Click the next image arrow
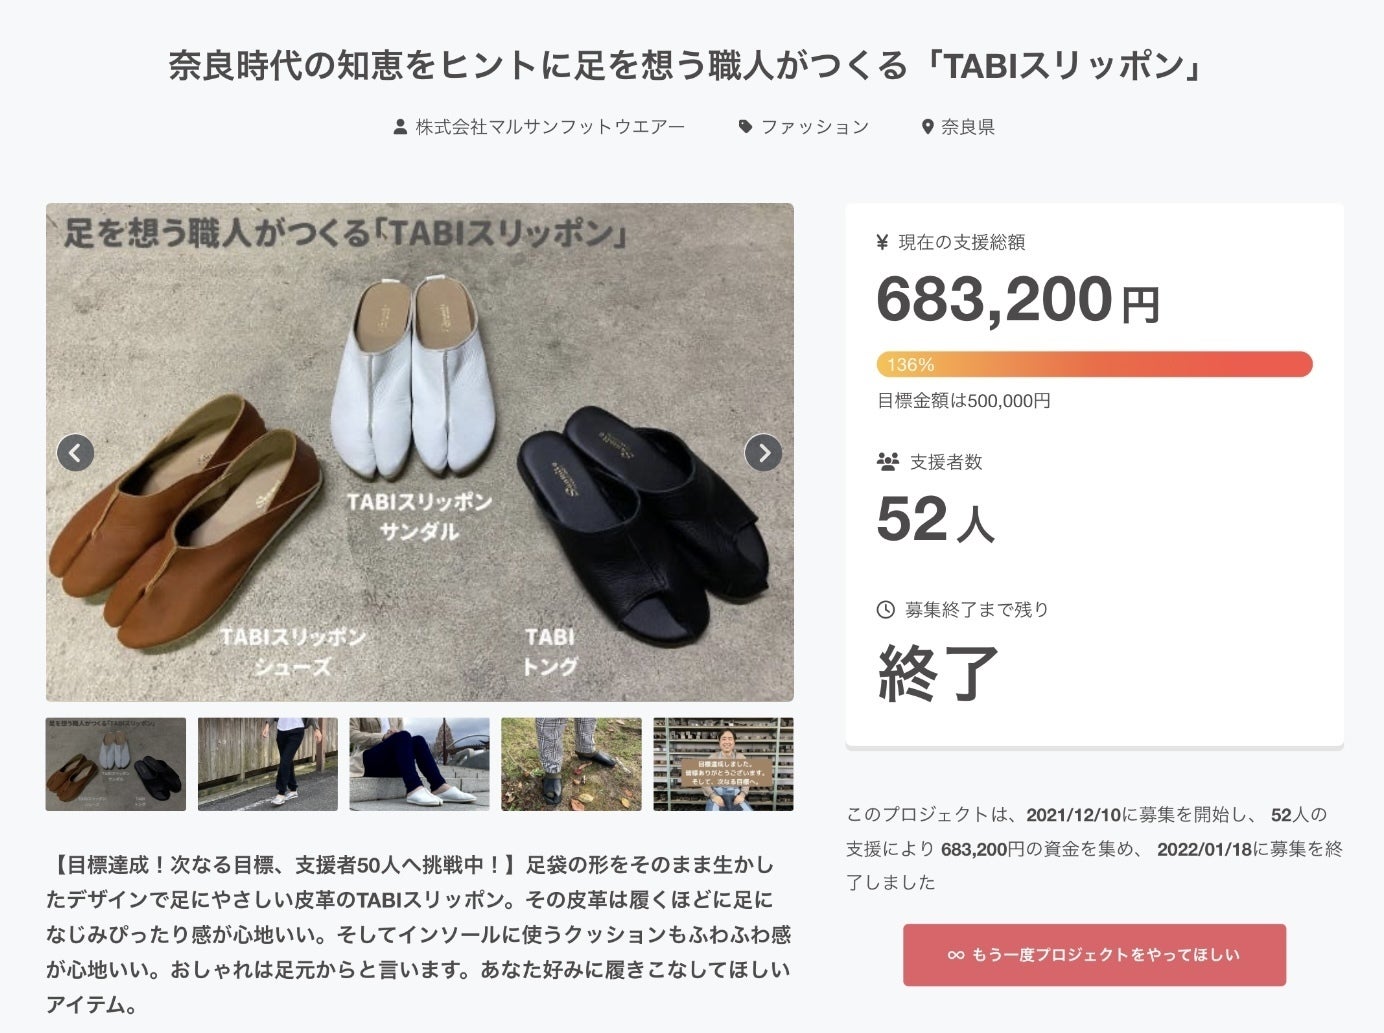 (763, 453)
